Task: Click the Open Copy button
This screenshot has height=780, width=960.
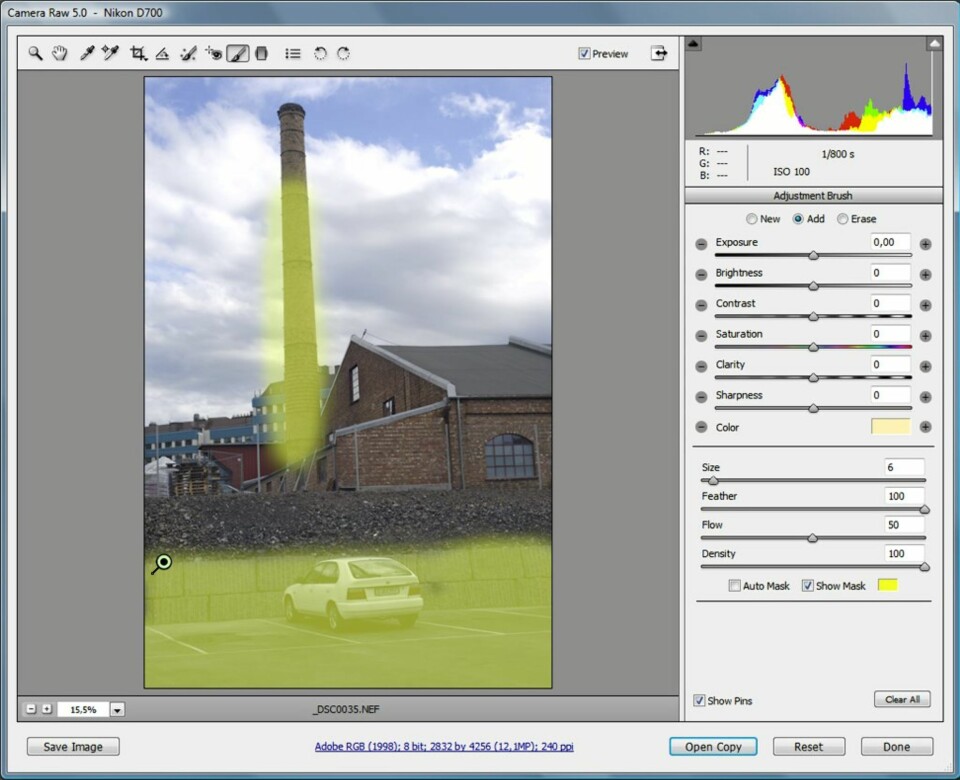Action: point(713,747)
